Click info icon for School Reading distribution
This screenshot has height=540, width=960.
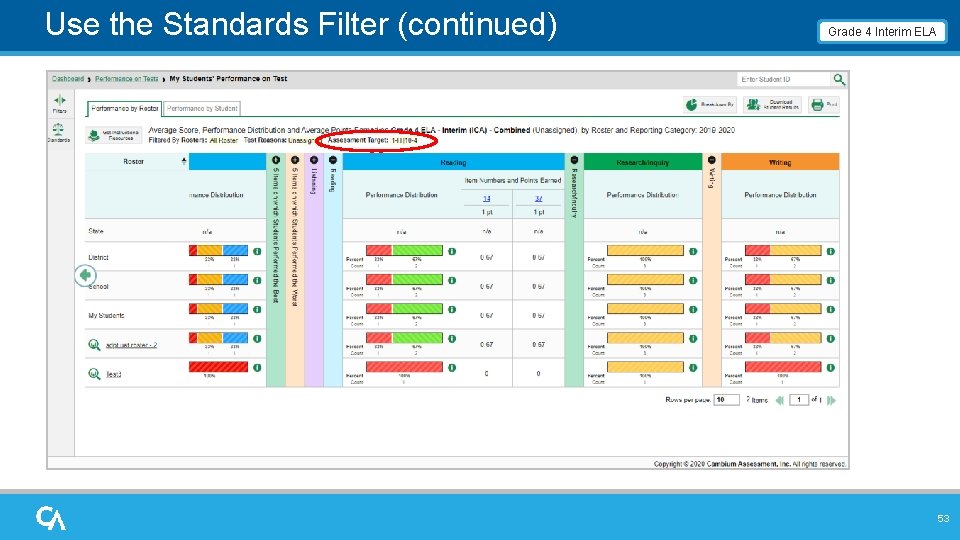(x=452, y=280)
